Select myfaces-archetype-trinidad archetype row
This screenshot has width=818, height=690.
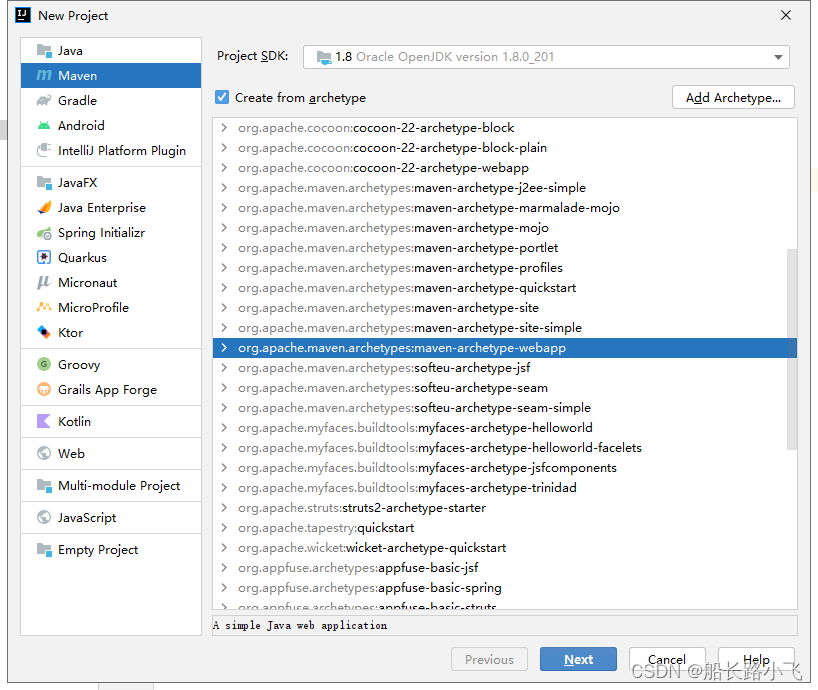coord(504,488)
